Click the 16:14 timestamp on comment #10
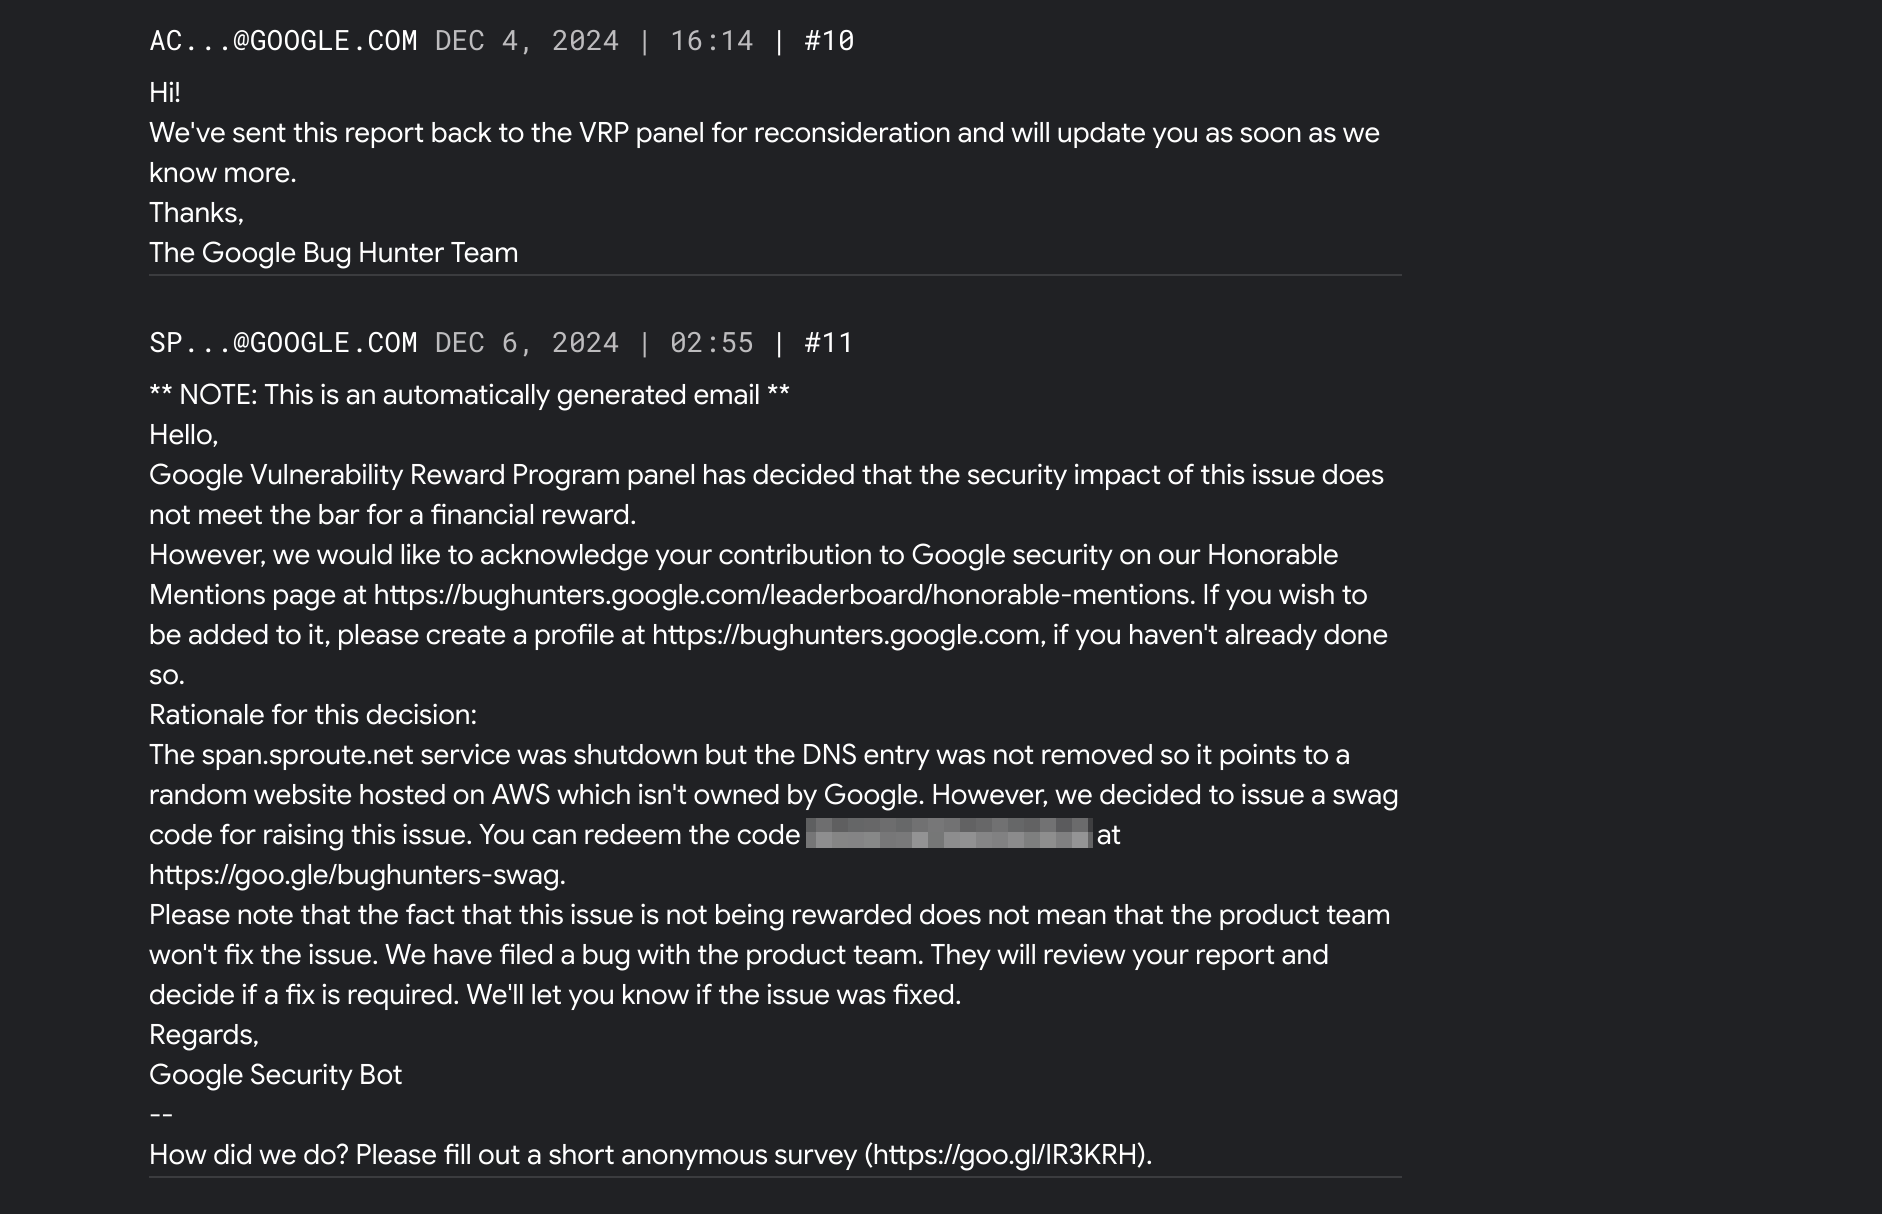 [711, 41]
